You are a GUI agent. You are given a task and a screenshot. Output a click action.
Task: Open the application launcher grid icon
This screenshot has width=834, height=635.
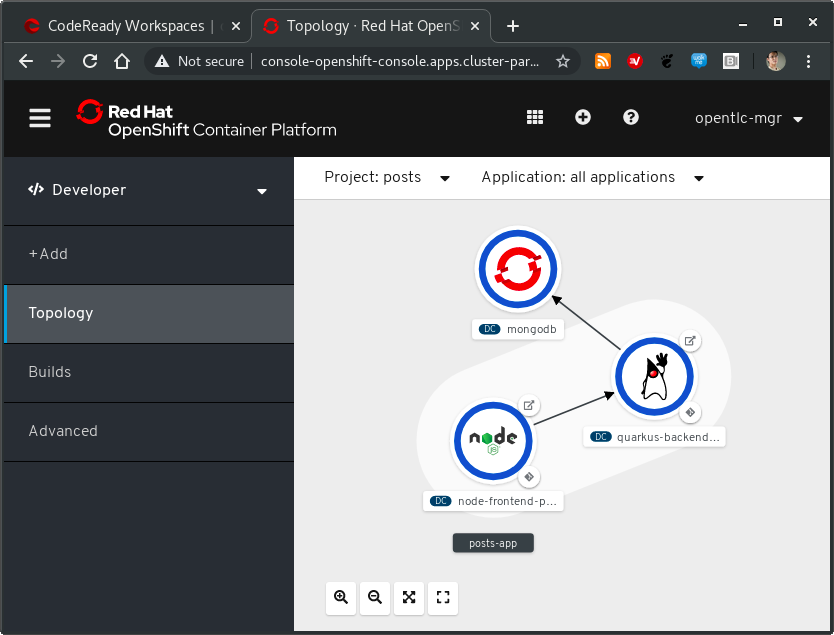click(535, 118)
